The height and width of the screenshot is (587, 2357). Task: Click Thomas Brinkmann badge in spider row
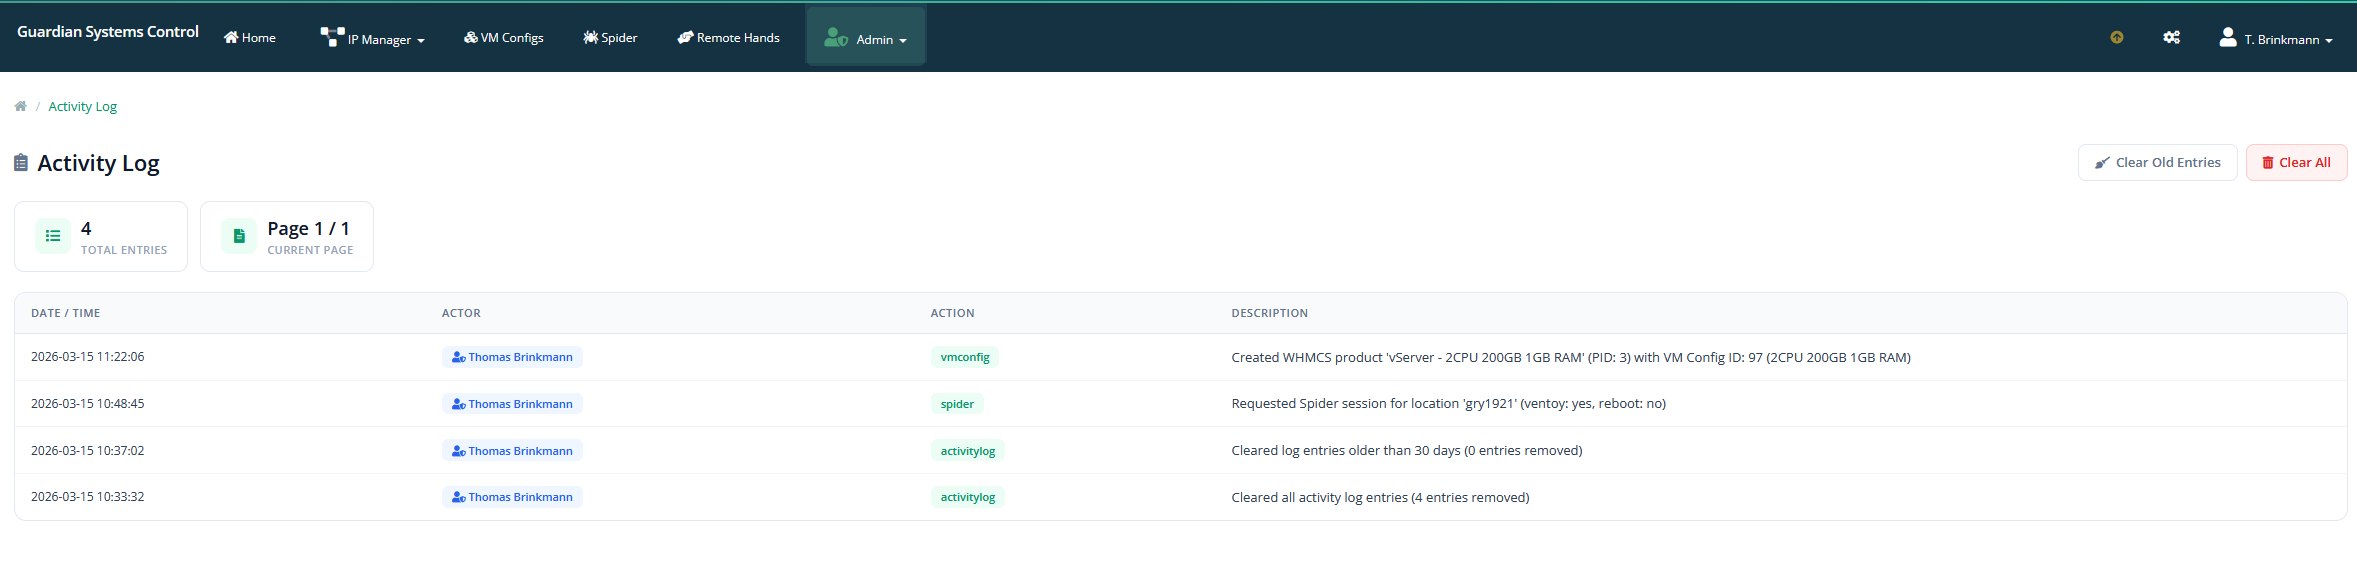[512, 404]
